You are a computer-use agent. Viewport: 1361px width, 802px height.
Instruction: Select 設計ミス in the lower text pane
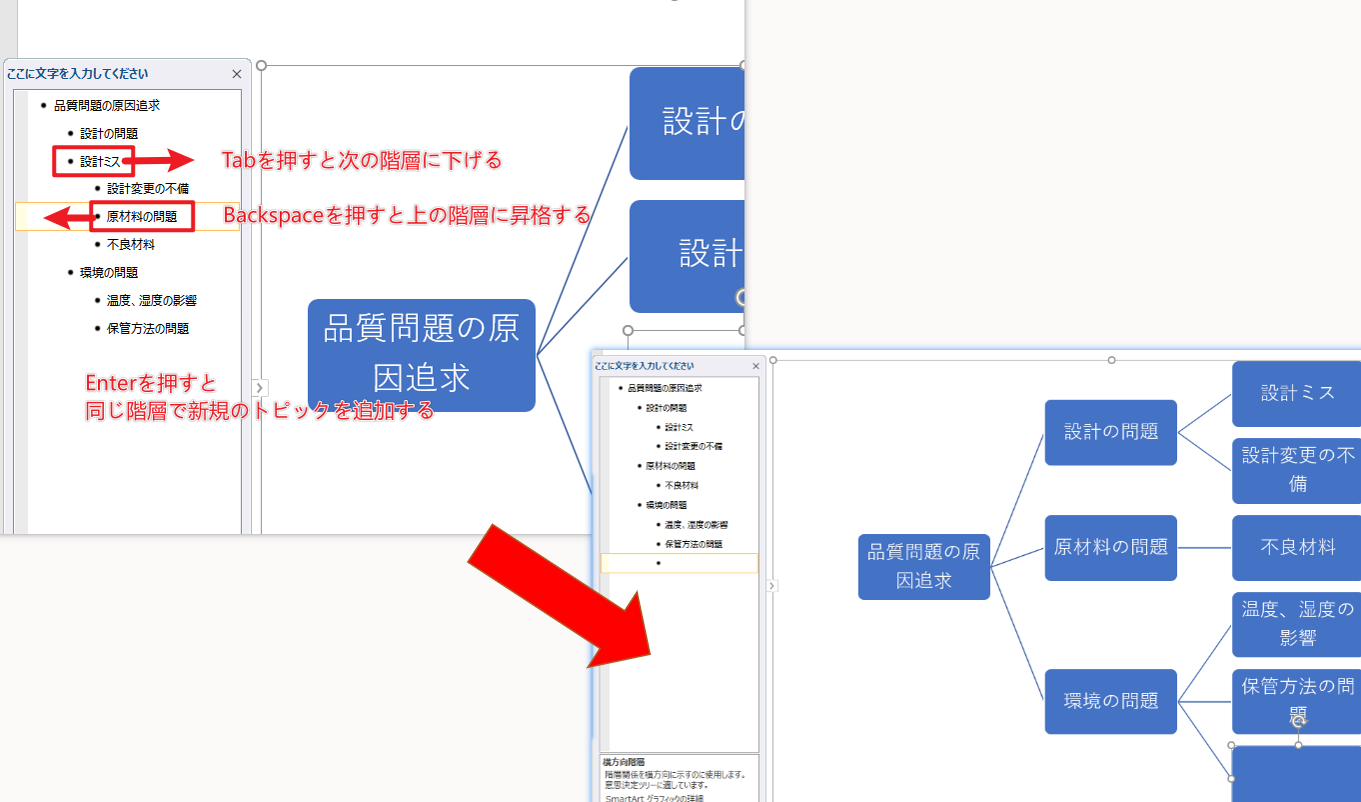click(679, 427)
